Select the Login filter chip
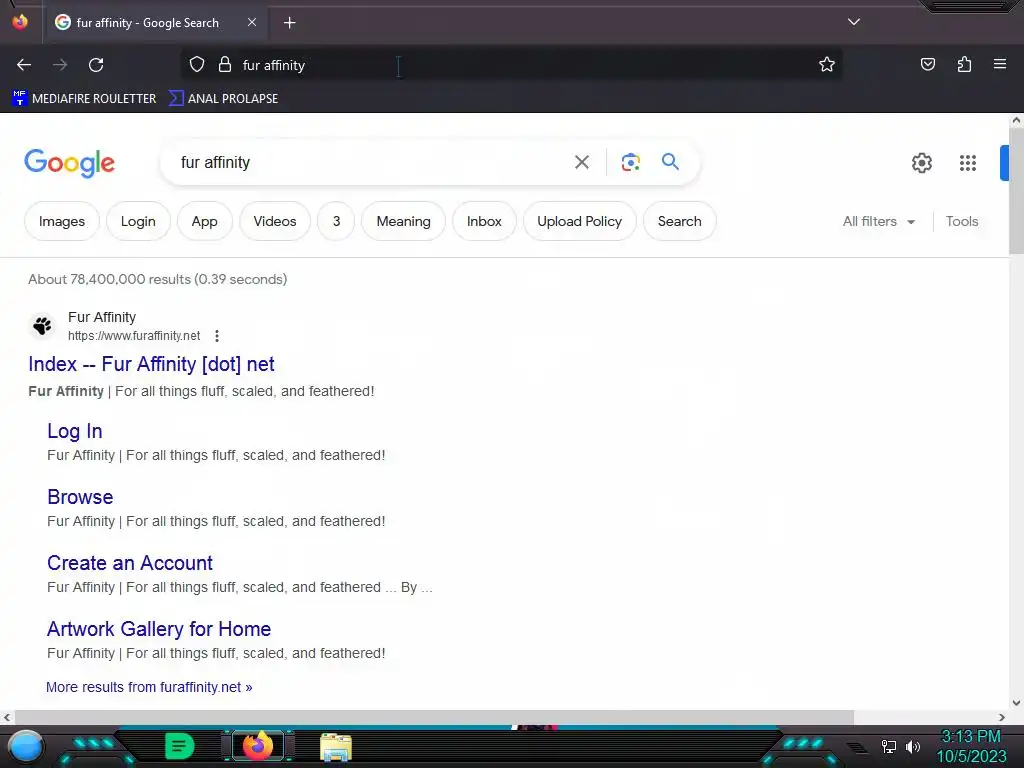Viewport: 1024px width, 768px height. click(x=138, y=221)
